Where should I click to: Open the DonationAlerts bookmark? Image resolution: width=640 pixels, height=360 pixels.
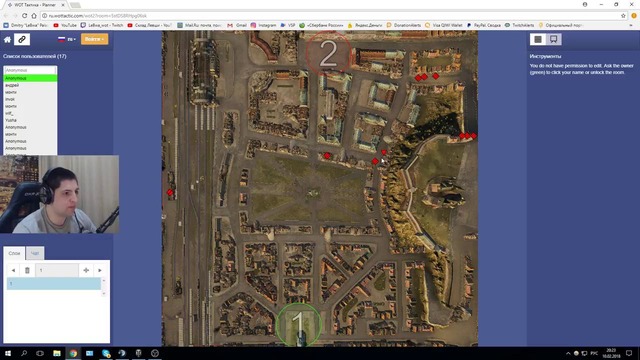pyautogui.click(x=403, y=25)
